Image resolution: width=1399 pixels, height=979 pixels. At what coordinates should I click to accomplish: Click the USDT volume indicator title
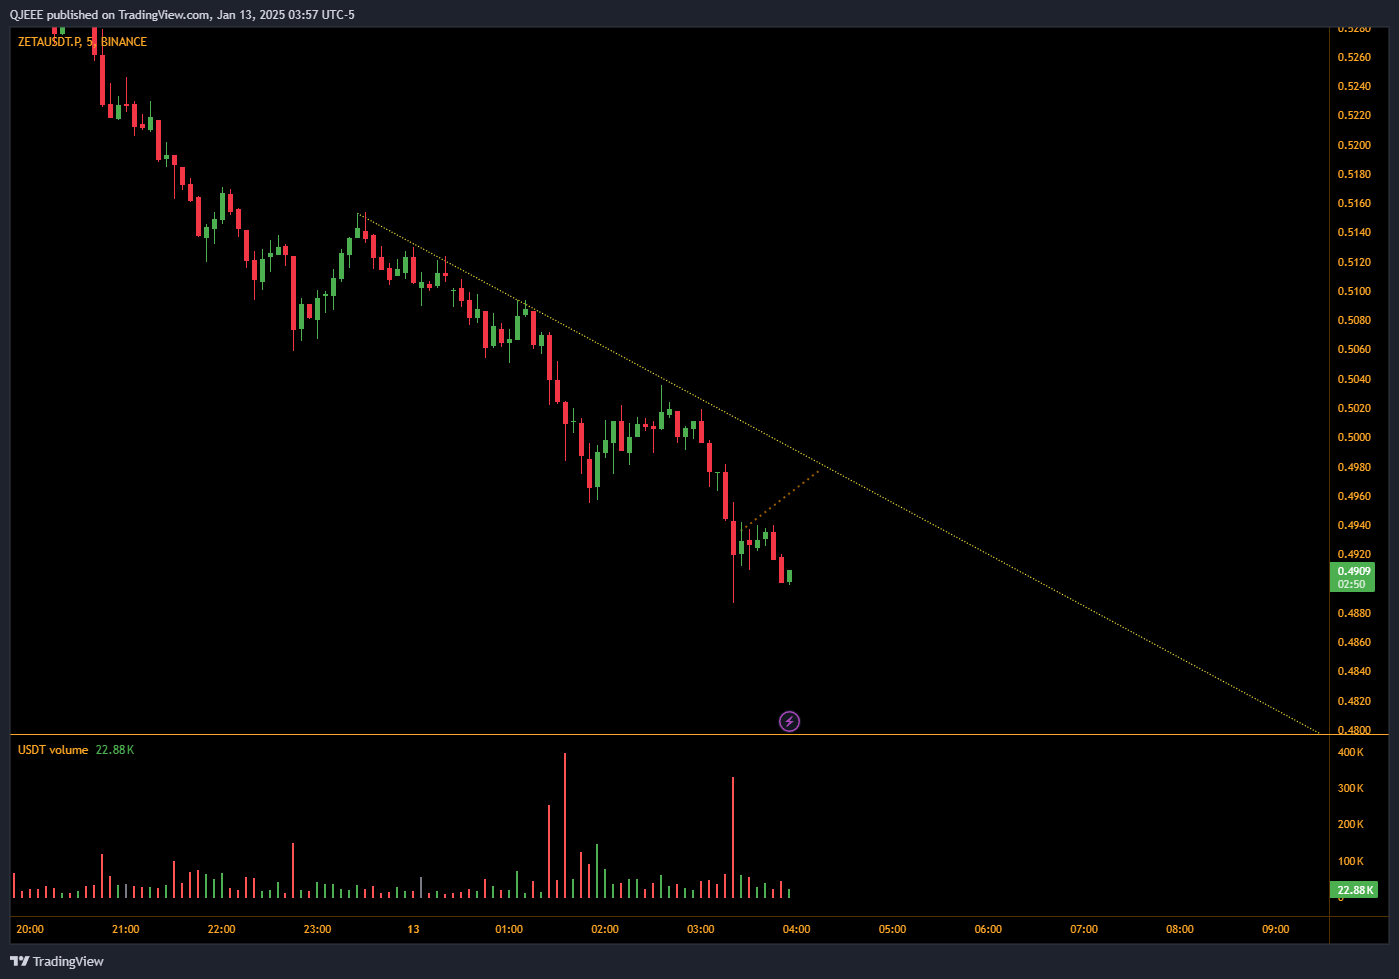(53, 750)
